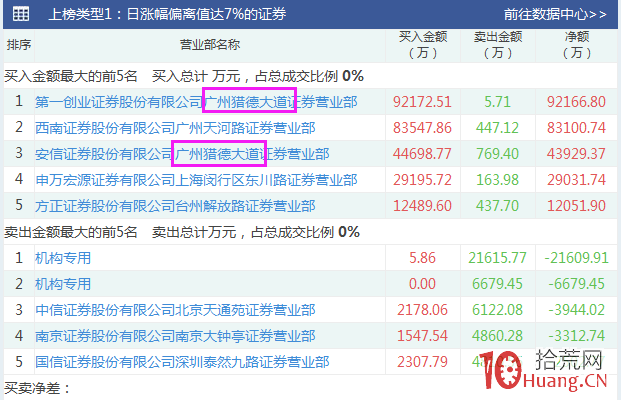
Task: Click the 上榜类型1 header title text
Action: (x=167, y=15)
